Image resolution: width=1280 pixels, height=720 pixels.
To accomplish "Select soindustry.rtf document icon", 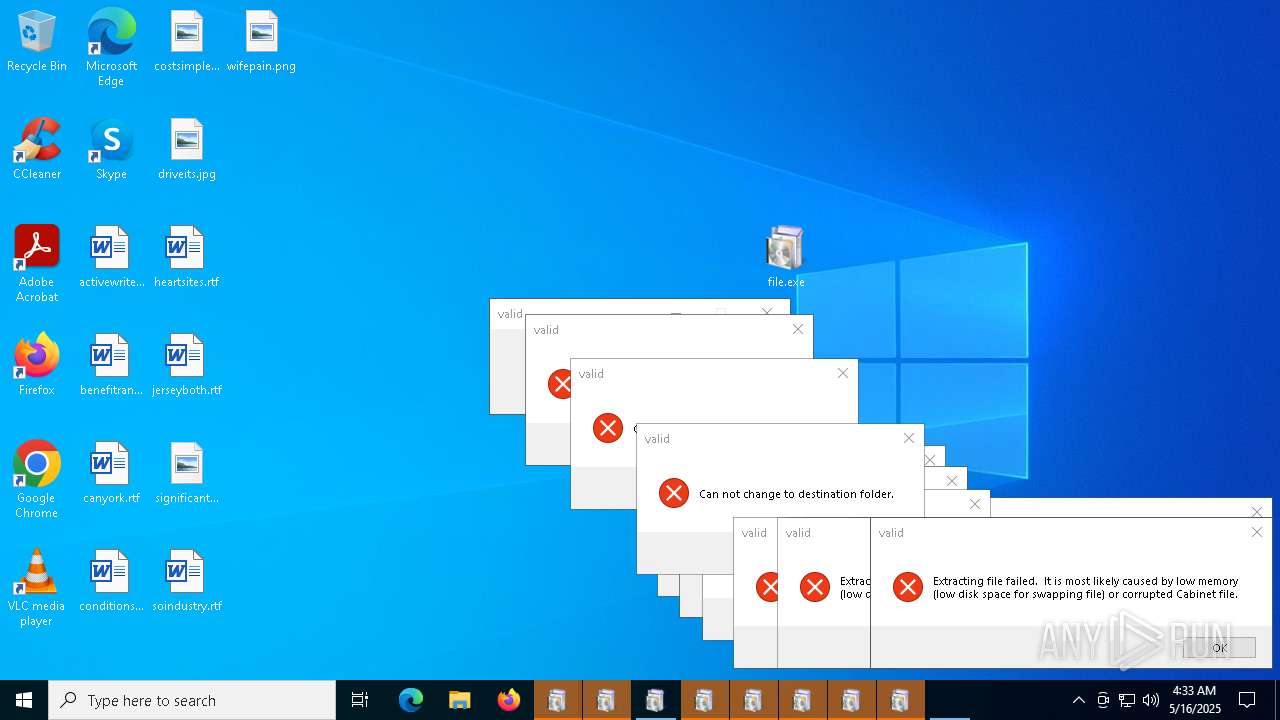I will (186, 582).
